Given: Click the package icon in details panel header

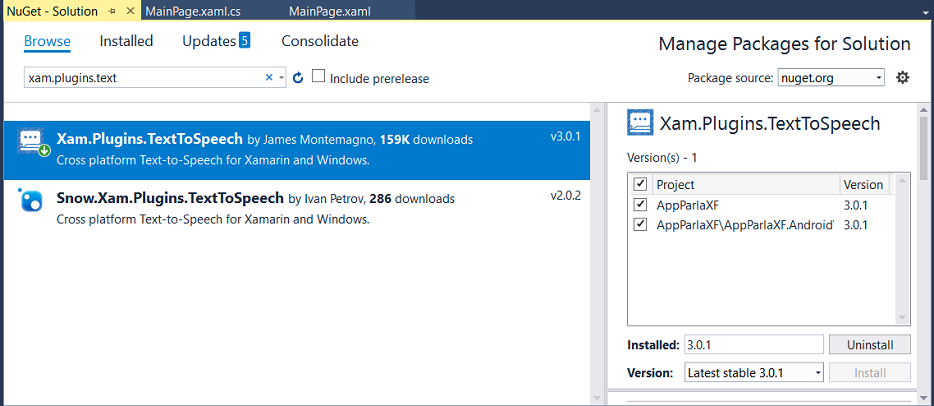Looking at the screenshot, I should coord(640,123).
